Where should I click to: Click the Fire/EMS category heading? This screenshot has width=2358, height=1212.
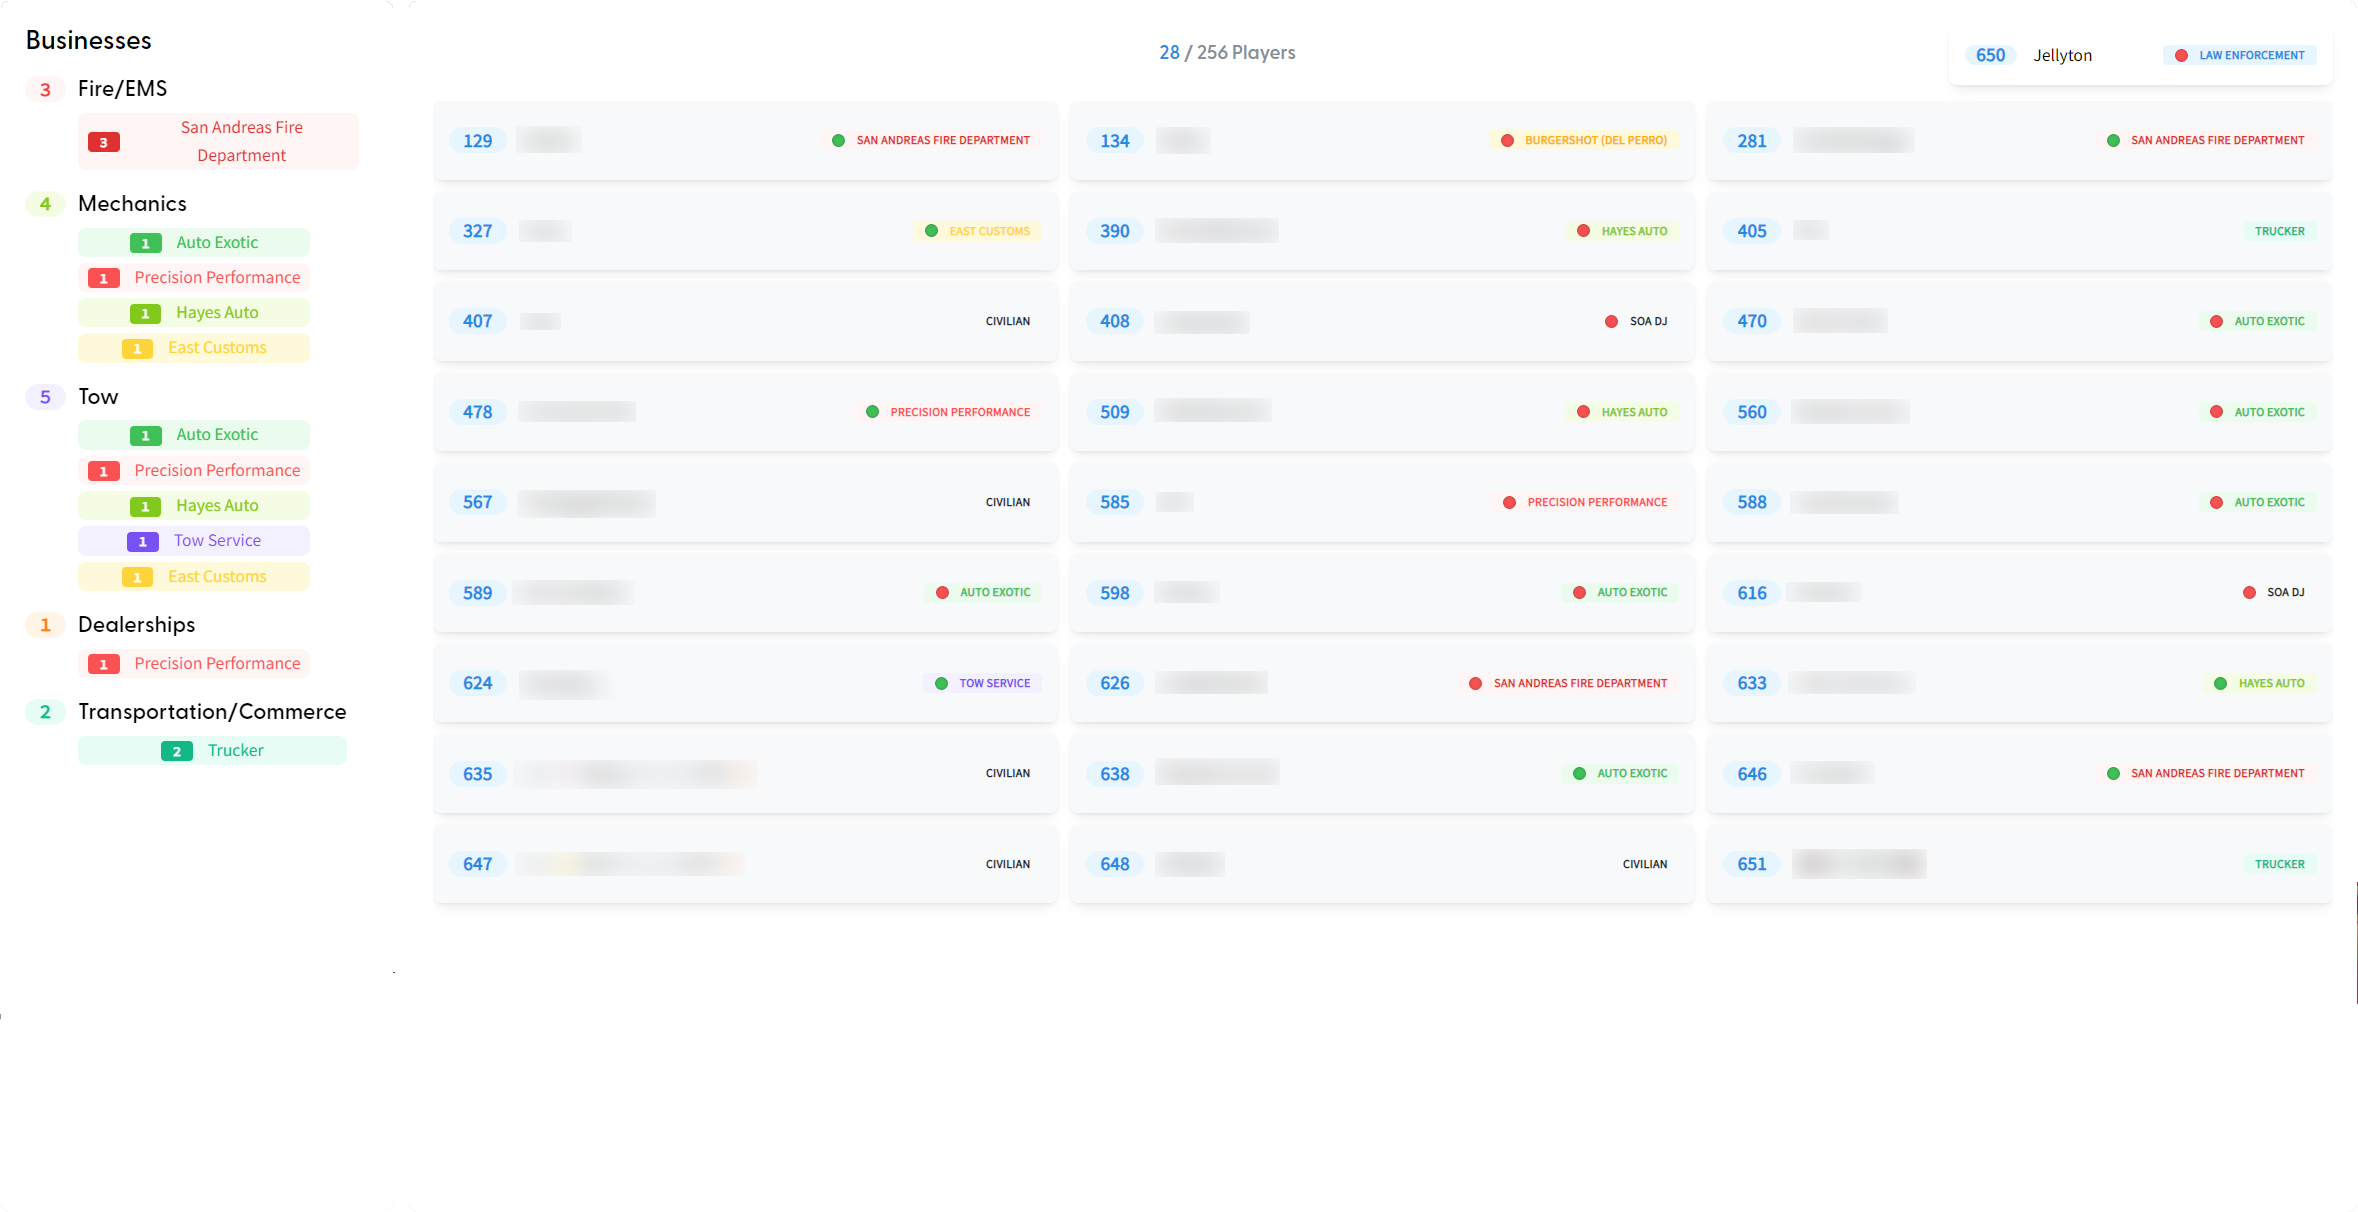(x=122, y=89)
